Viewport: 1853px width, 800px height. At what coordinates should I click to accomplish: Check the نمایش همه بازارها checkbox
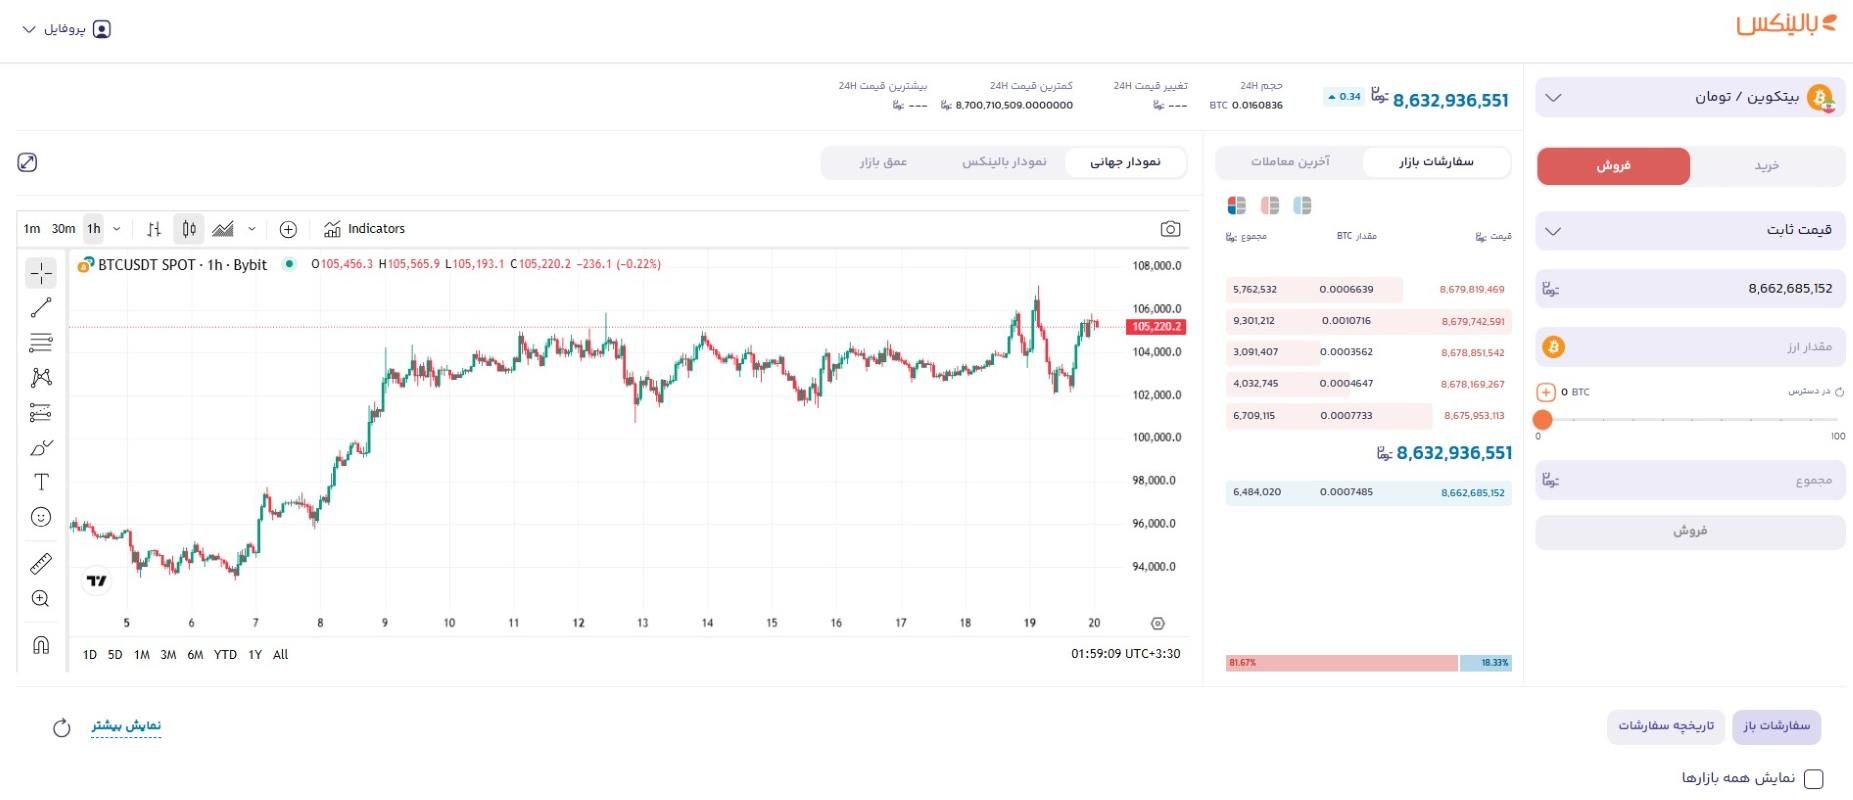tap(1814, 778)
